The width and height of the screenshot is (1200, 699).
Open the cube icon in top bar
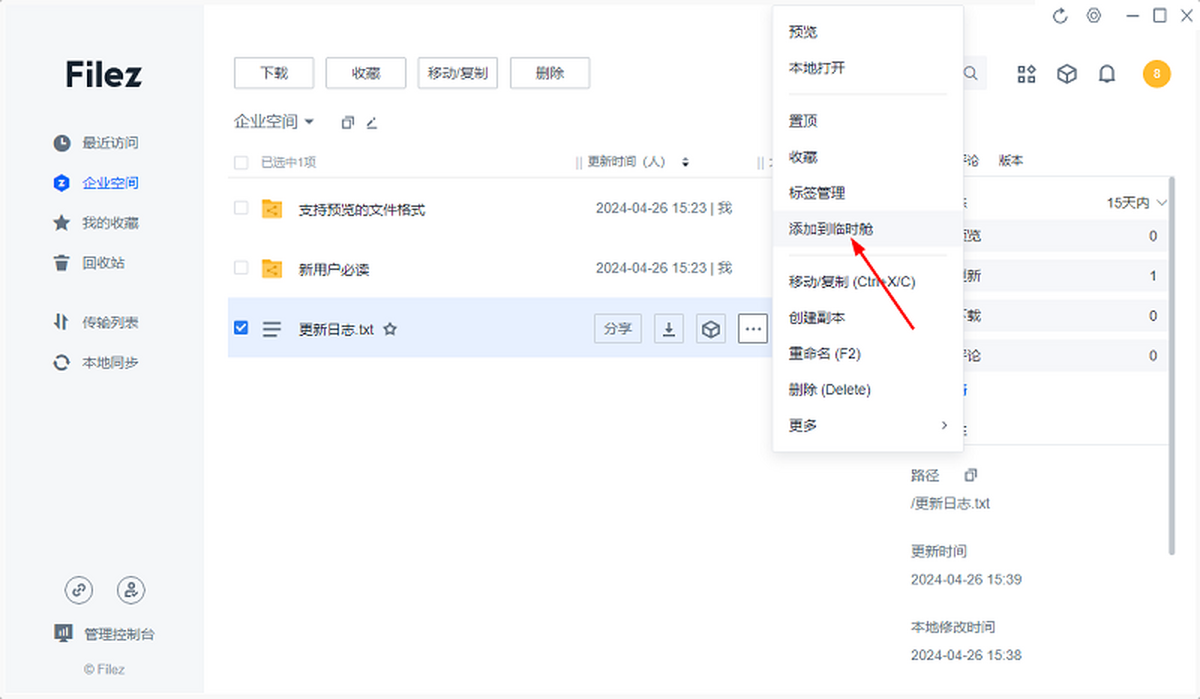point(1067,74)
